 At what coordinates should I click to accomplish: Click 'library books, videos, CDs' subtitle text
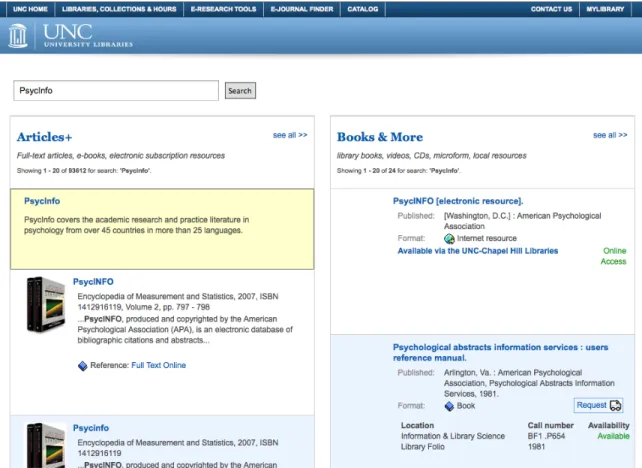tap(432, 156)
